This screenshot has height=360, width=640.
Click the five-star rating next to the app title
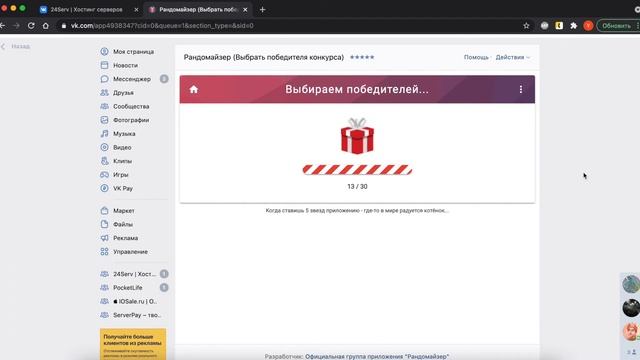tap(362, 57)
